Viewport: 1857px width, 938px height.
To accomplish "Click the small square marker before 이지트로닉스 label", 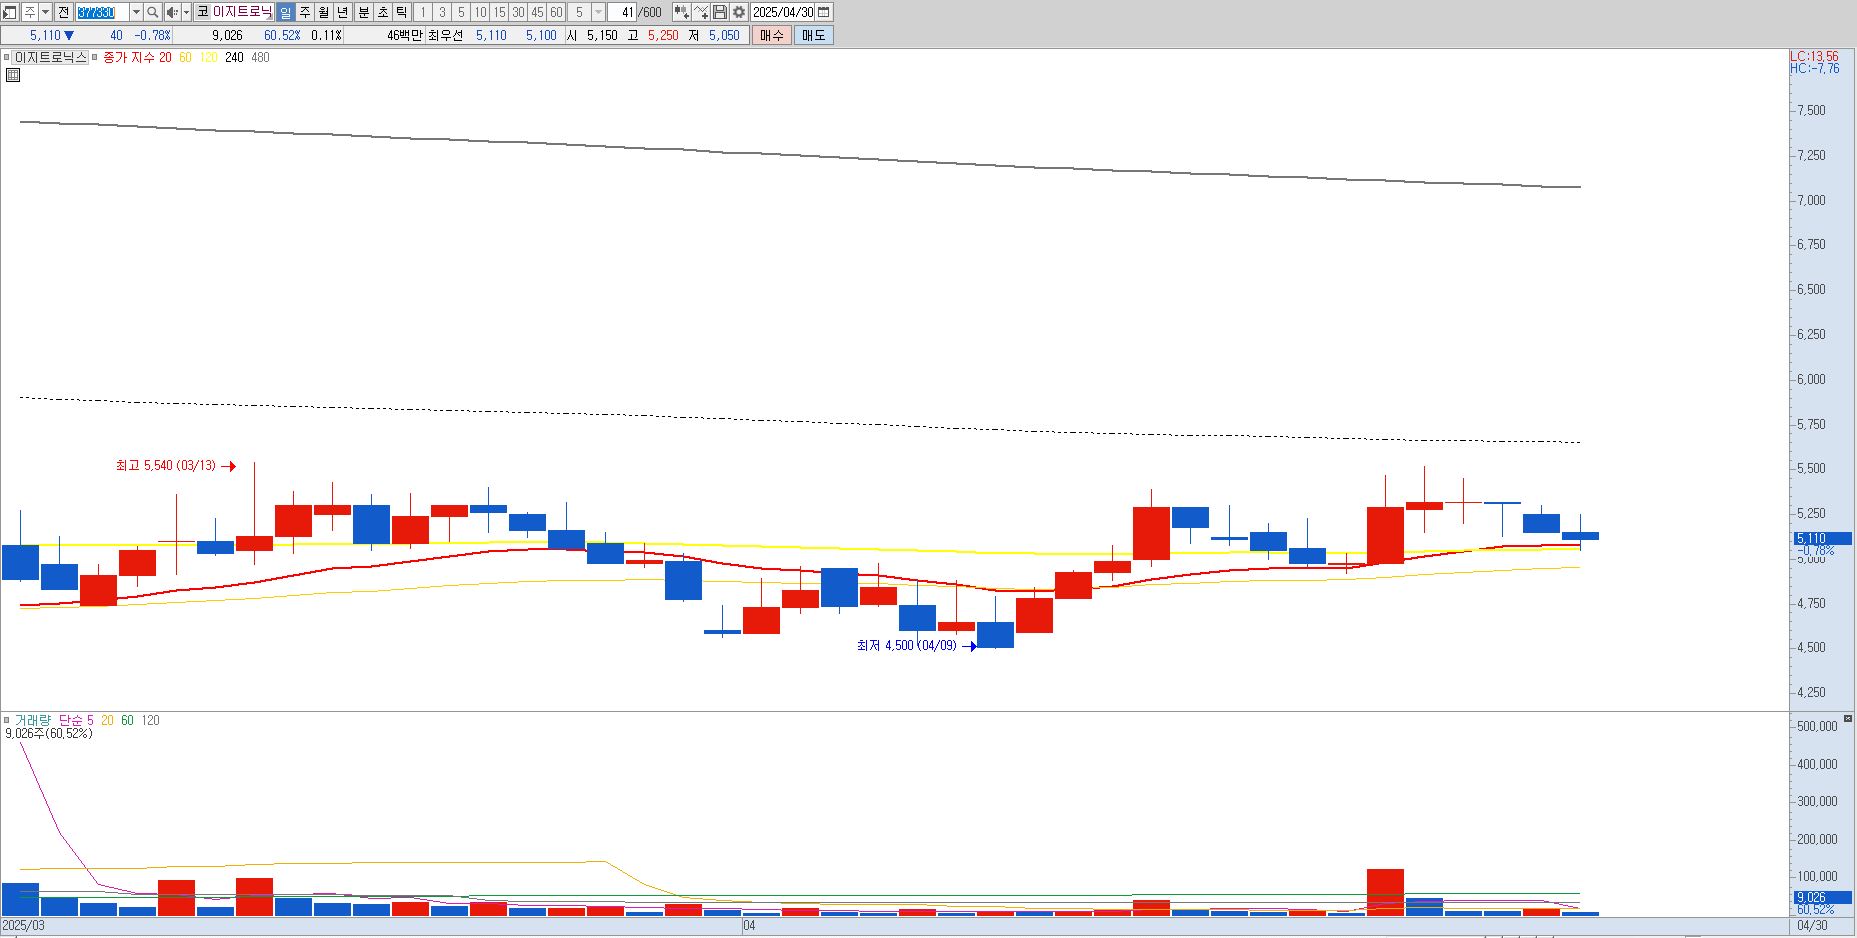I will [7, 57].
